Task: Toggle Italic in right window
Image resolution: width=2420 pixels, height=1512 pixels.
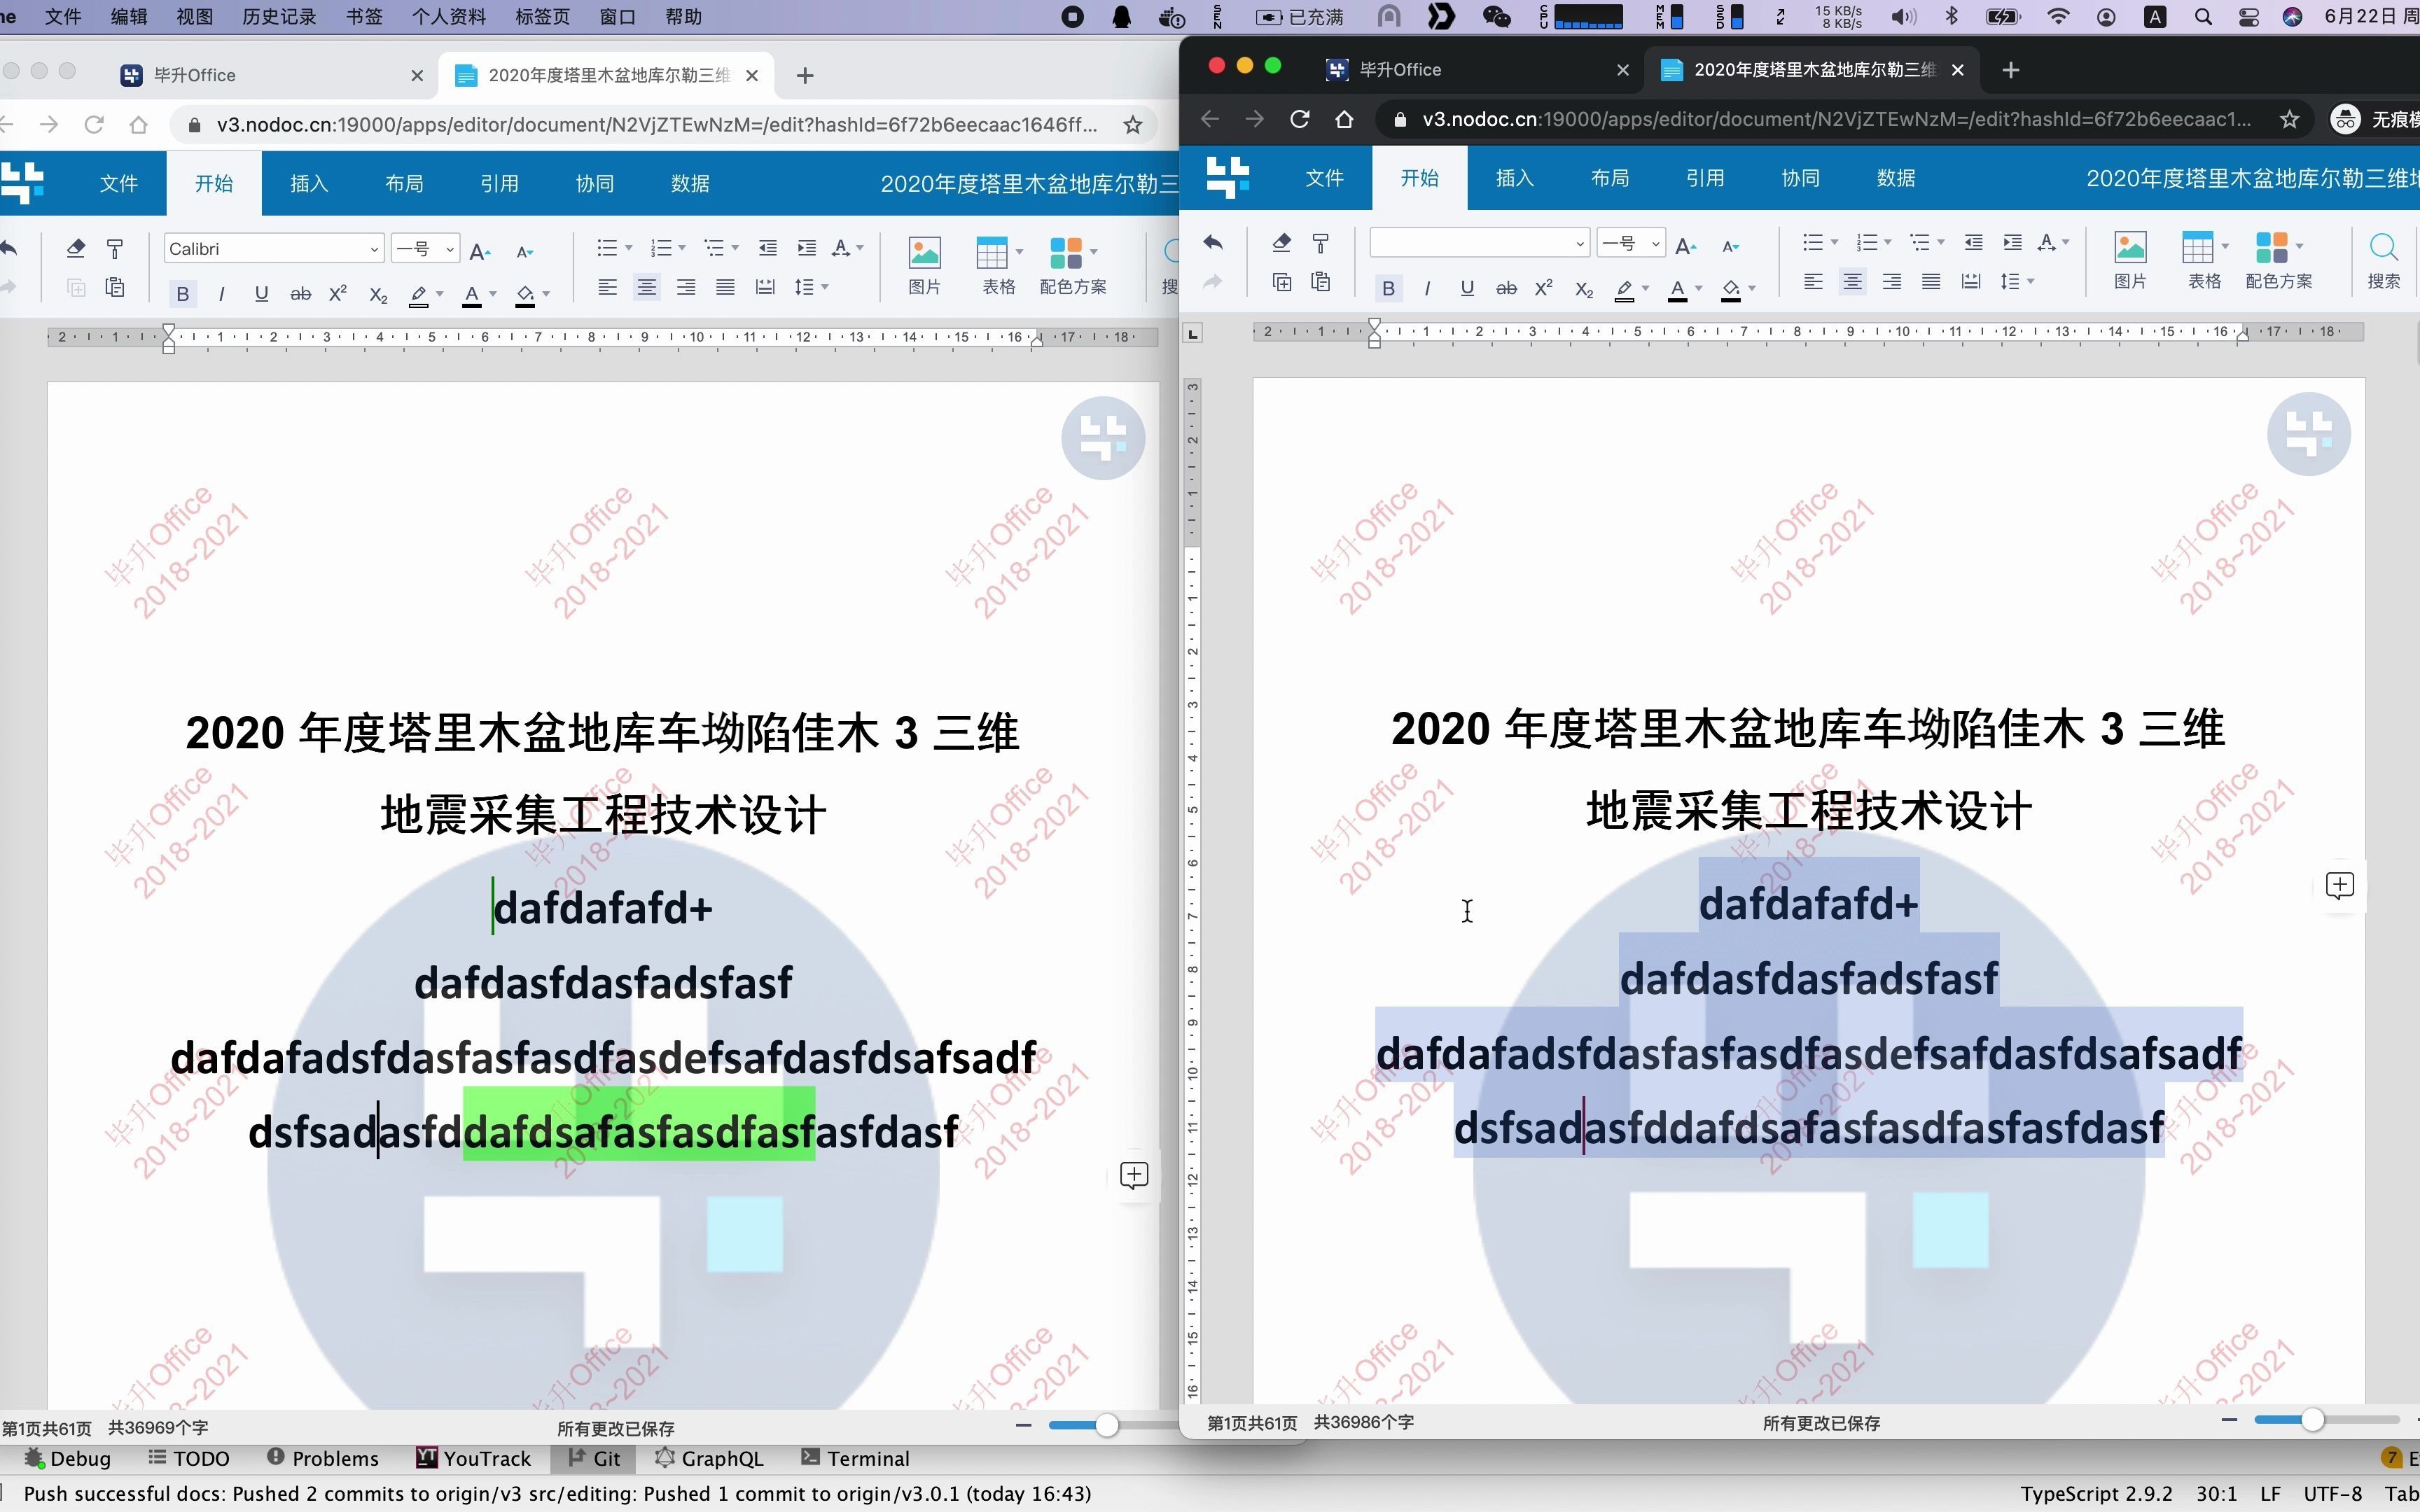Action: pos(1427,288)
